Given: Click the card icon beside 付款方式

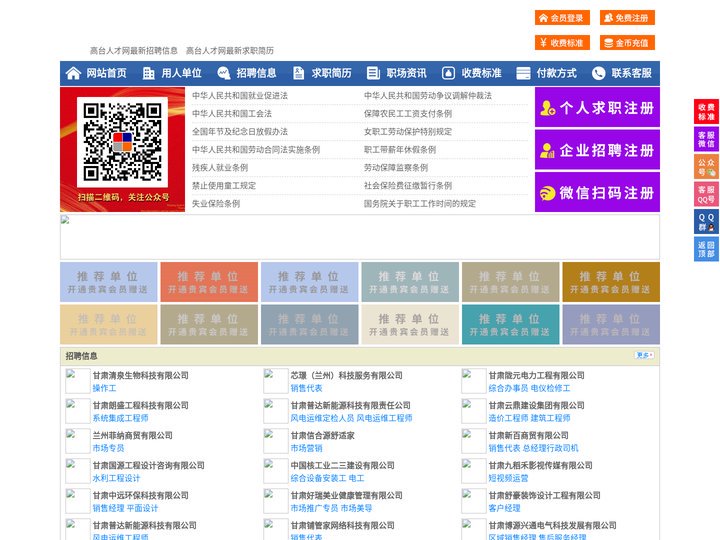Looking at the screenshot, I should click(523, 73).
